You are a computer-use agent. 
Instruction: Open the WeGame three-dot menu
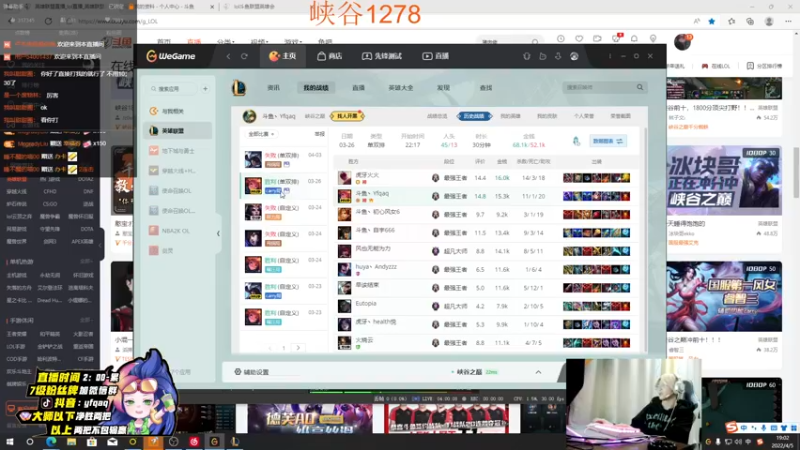(x=610, y=56)
